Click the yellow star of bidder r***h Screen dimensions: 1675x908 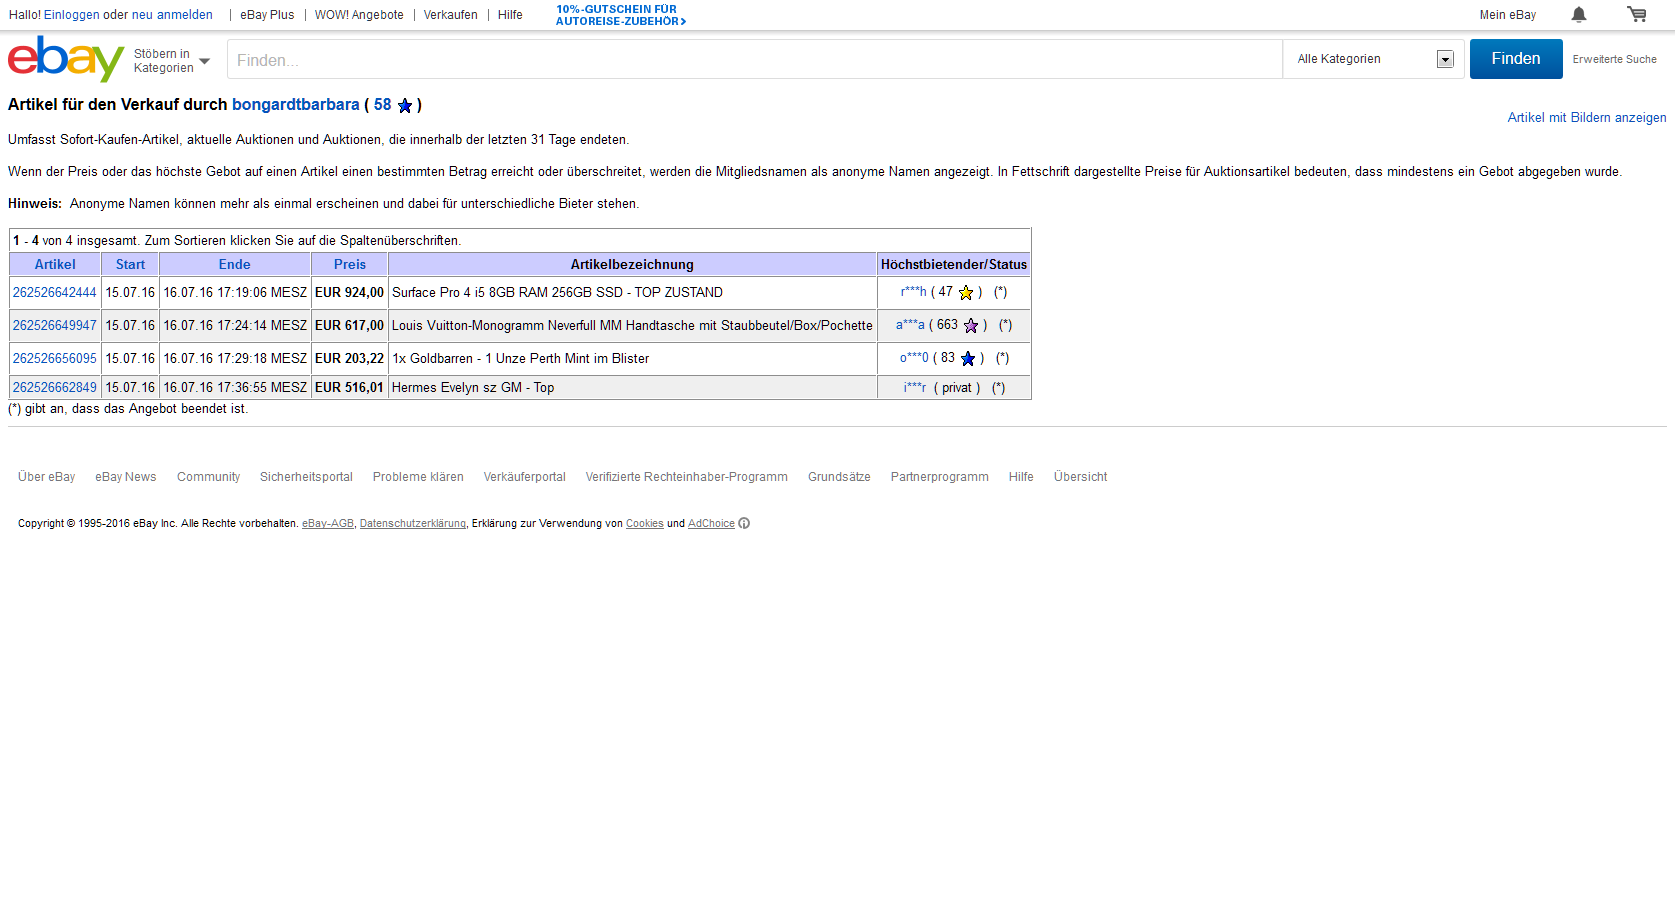(x=966, y=293)
